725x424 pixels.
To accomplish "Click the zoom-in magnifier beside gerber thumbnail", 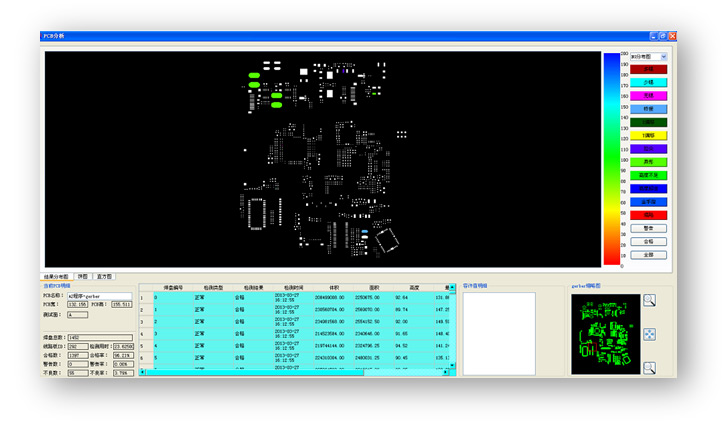I will 649,300.
